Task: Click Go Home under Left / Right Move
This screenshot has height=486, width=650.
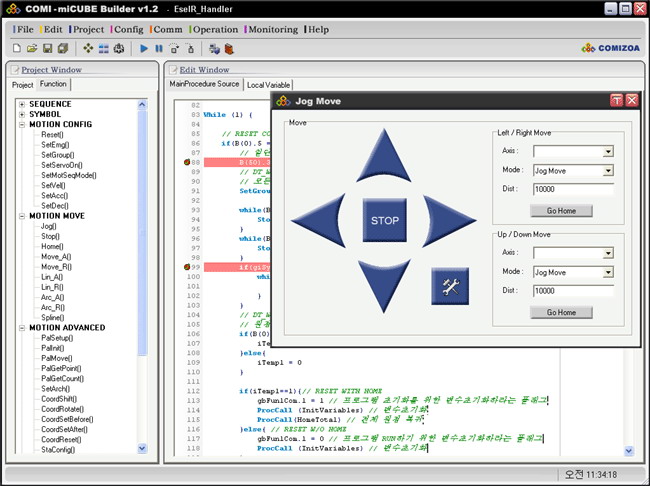Action: coord(560,211)
